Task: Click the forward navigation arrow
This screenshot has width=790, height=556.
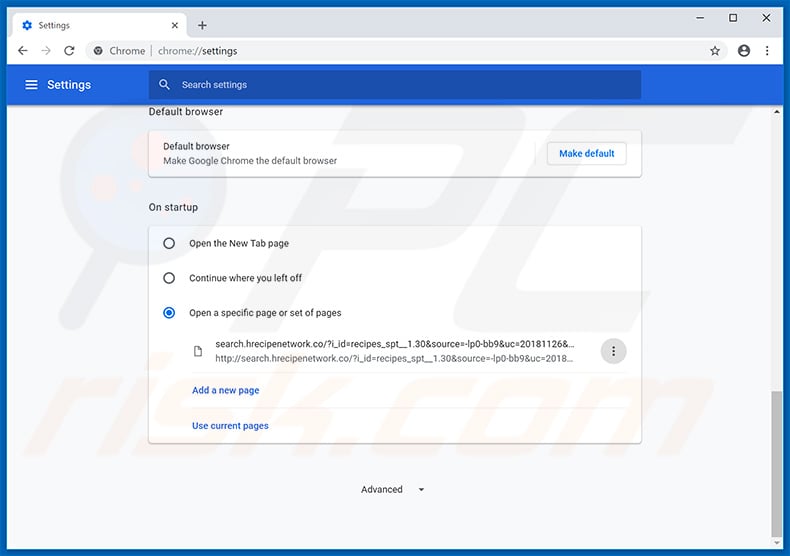Action: click(x=46, y=50)
